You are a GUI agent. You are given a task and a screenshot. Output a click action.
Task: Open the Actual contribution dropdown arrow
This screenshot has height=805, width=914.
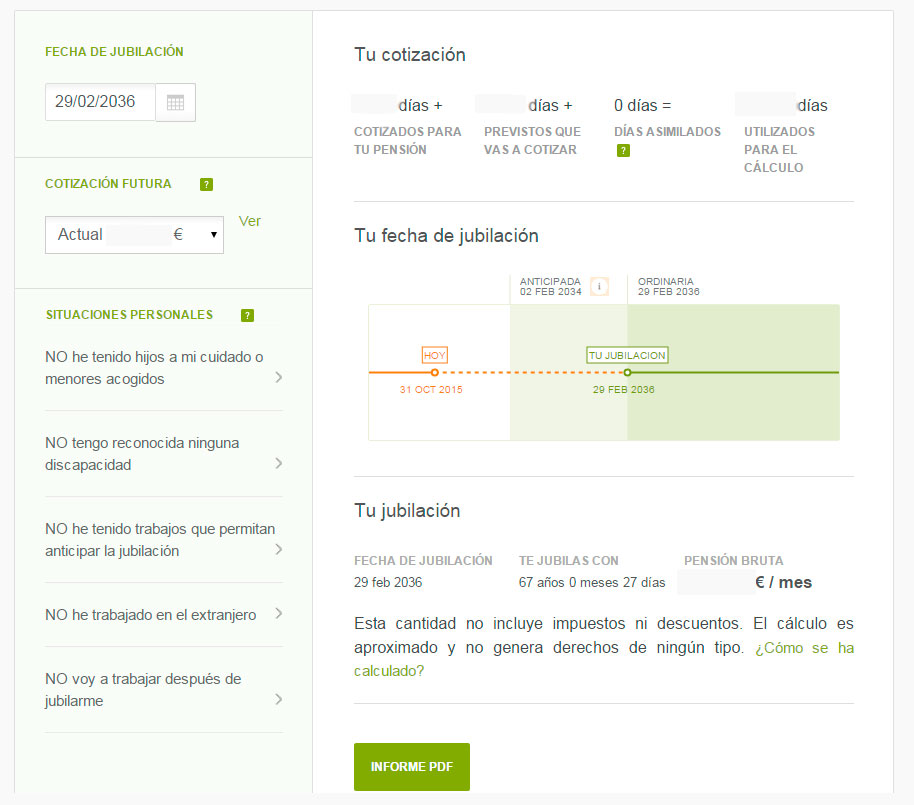click(213, 235)
